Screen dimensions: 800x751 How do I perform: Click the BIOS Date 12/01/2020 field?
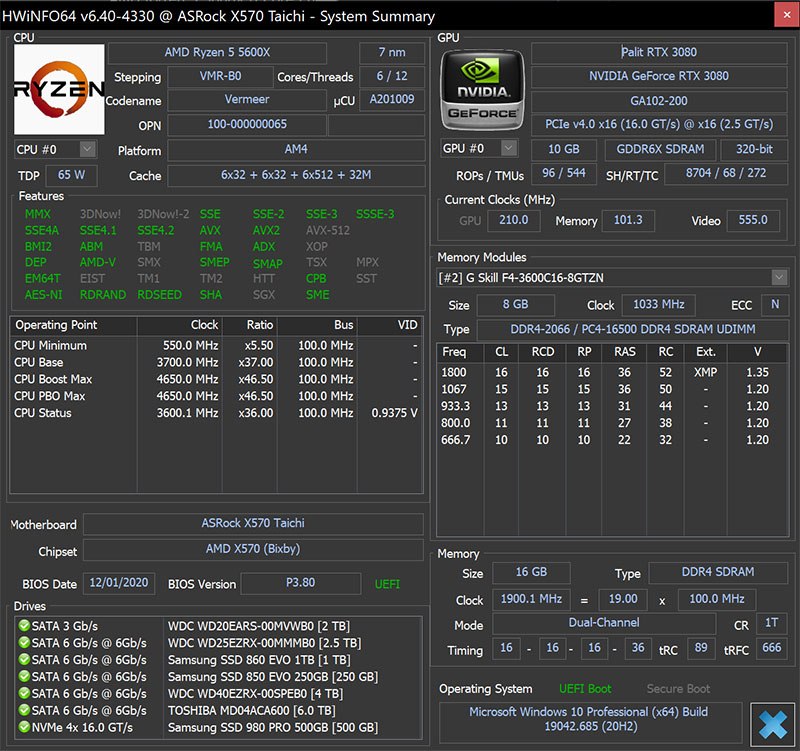pyautogui.click(x=119, y=583)
